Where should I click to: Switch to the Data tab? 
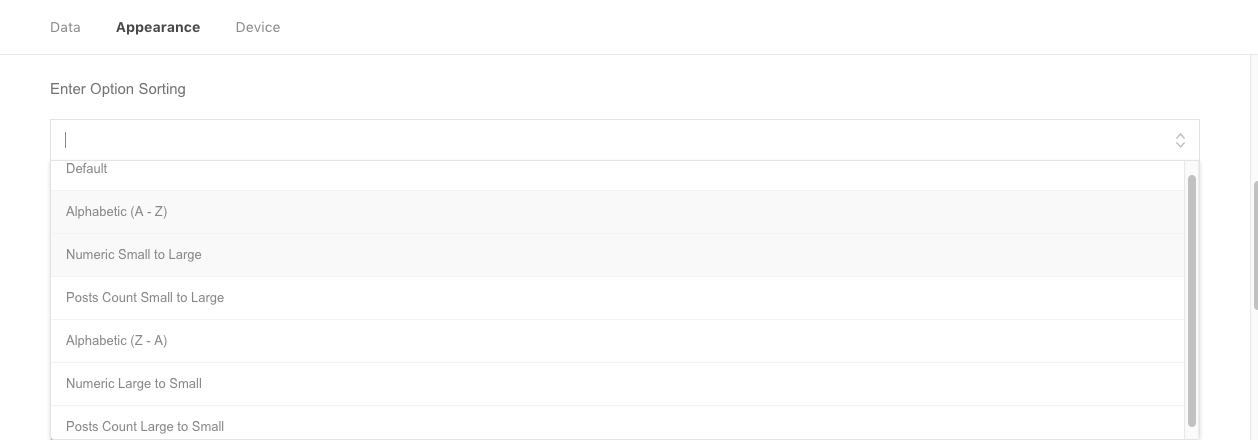click(x=65, y=27)
